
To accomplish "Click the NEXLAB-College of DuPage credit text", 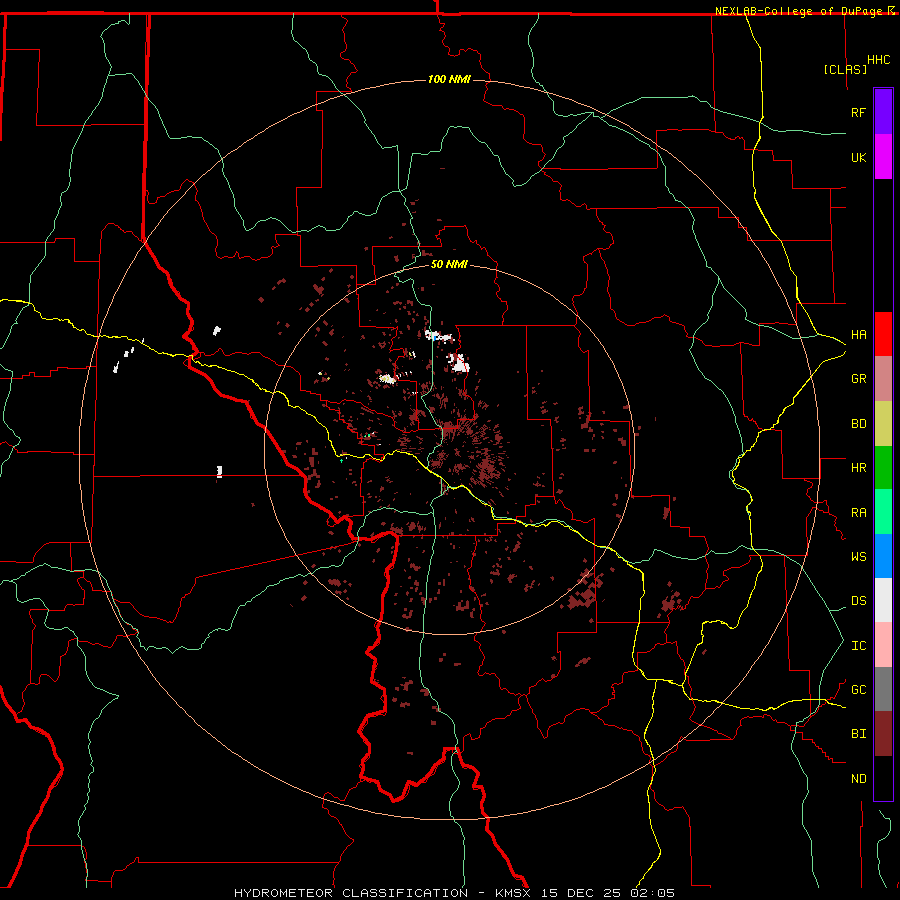I will point(798,11).
